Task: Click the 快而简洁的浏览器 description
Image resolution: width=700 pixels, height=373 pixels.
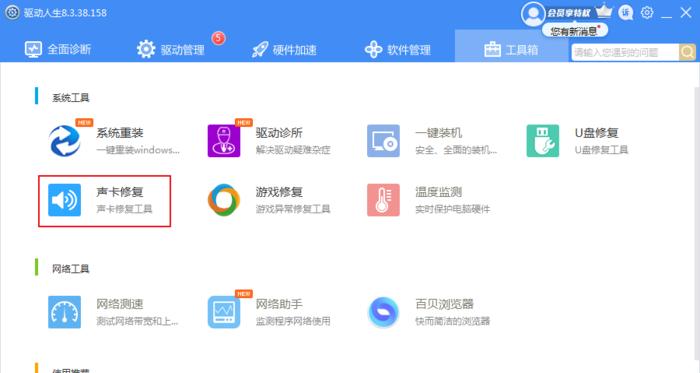Action: pyautogui.click(x=453, y=321)
